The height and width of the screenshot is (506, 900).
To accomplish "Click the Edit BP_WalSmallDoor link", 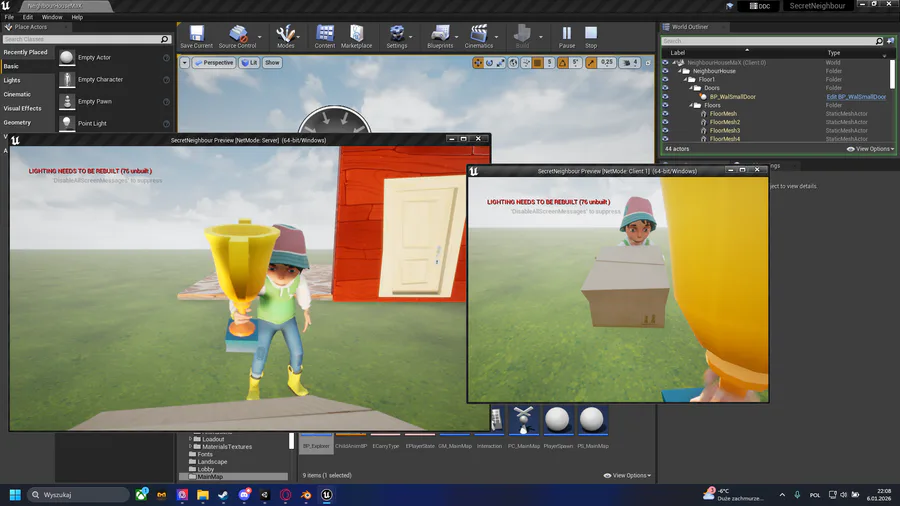I will (x=856, y=97).
